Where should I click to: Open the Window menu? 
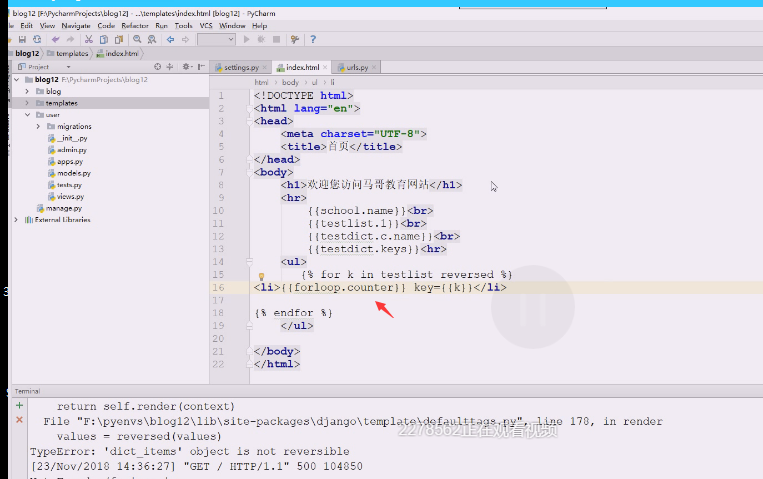tap(232, 26)
